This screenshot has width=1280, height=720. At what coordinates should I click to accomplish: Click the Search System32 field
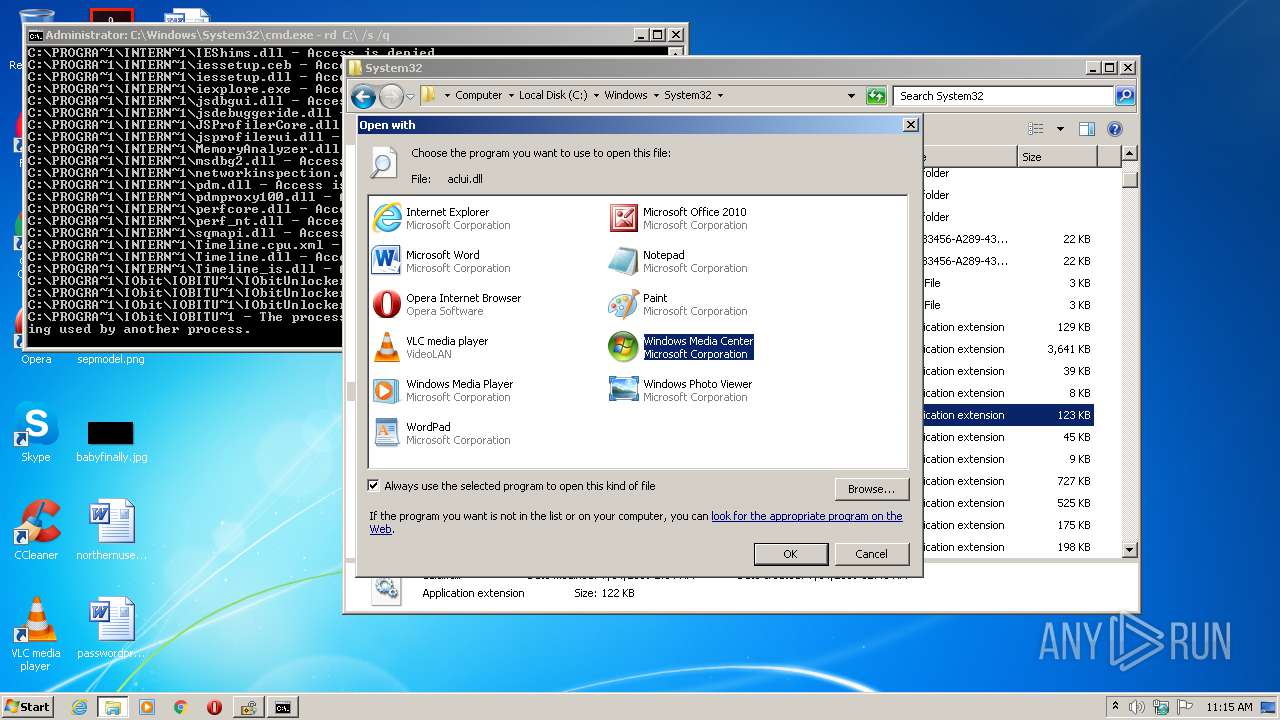click(1003, 96)
